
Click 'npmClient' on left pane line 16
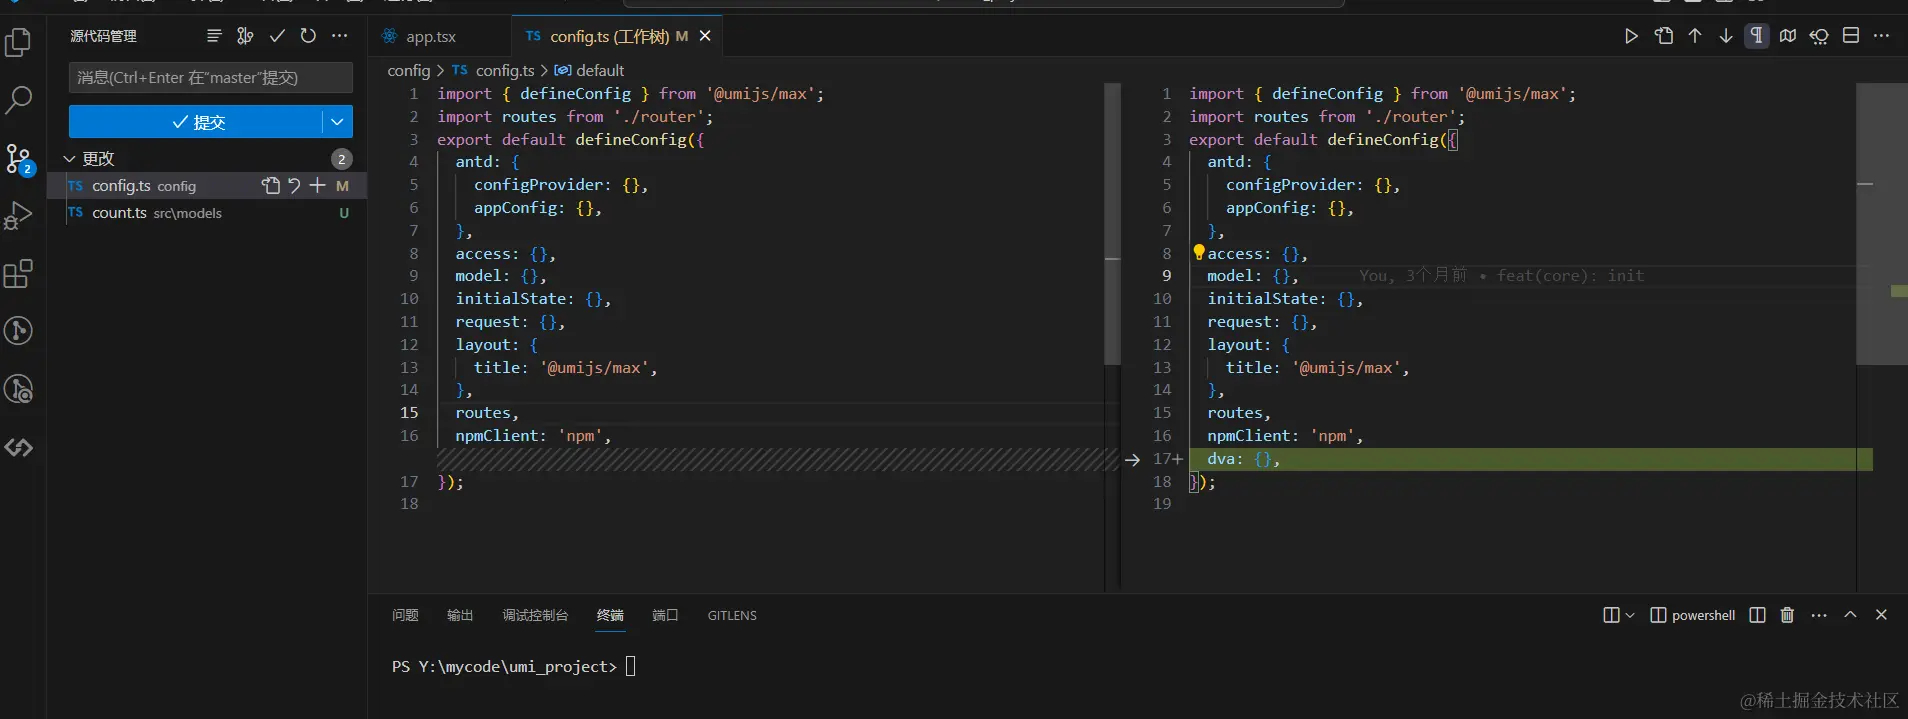(496, 436)
